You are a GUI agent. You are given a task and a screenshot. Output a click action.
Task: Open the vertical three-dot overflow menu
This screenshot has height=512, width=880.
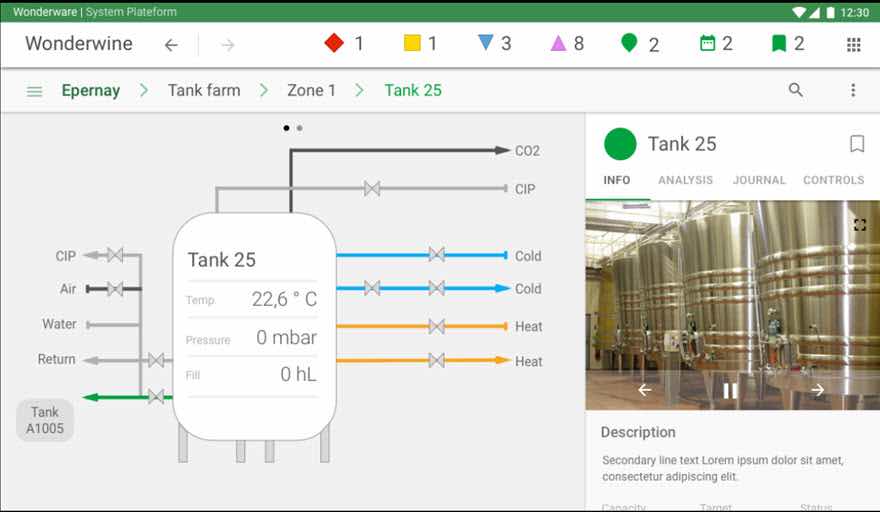[853, 90]
